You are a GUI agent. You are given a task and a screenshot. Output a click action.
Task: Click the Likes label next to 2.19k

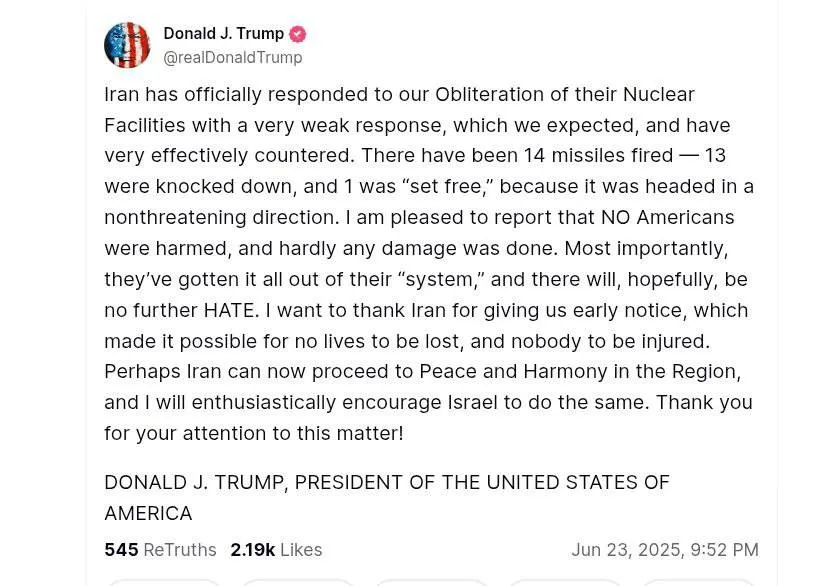click(300, 549)
